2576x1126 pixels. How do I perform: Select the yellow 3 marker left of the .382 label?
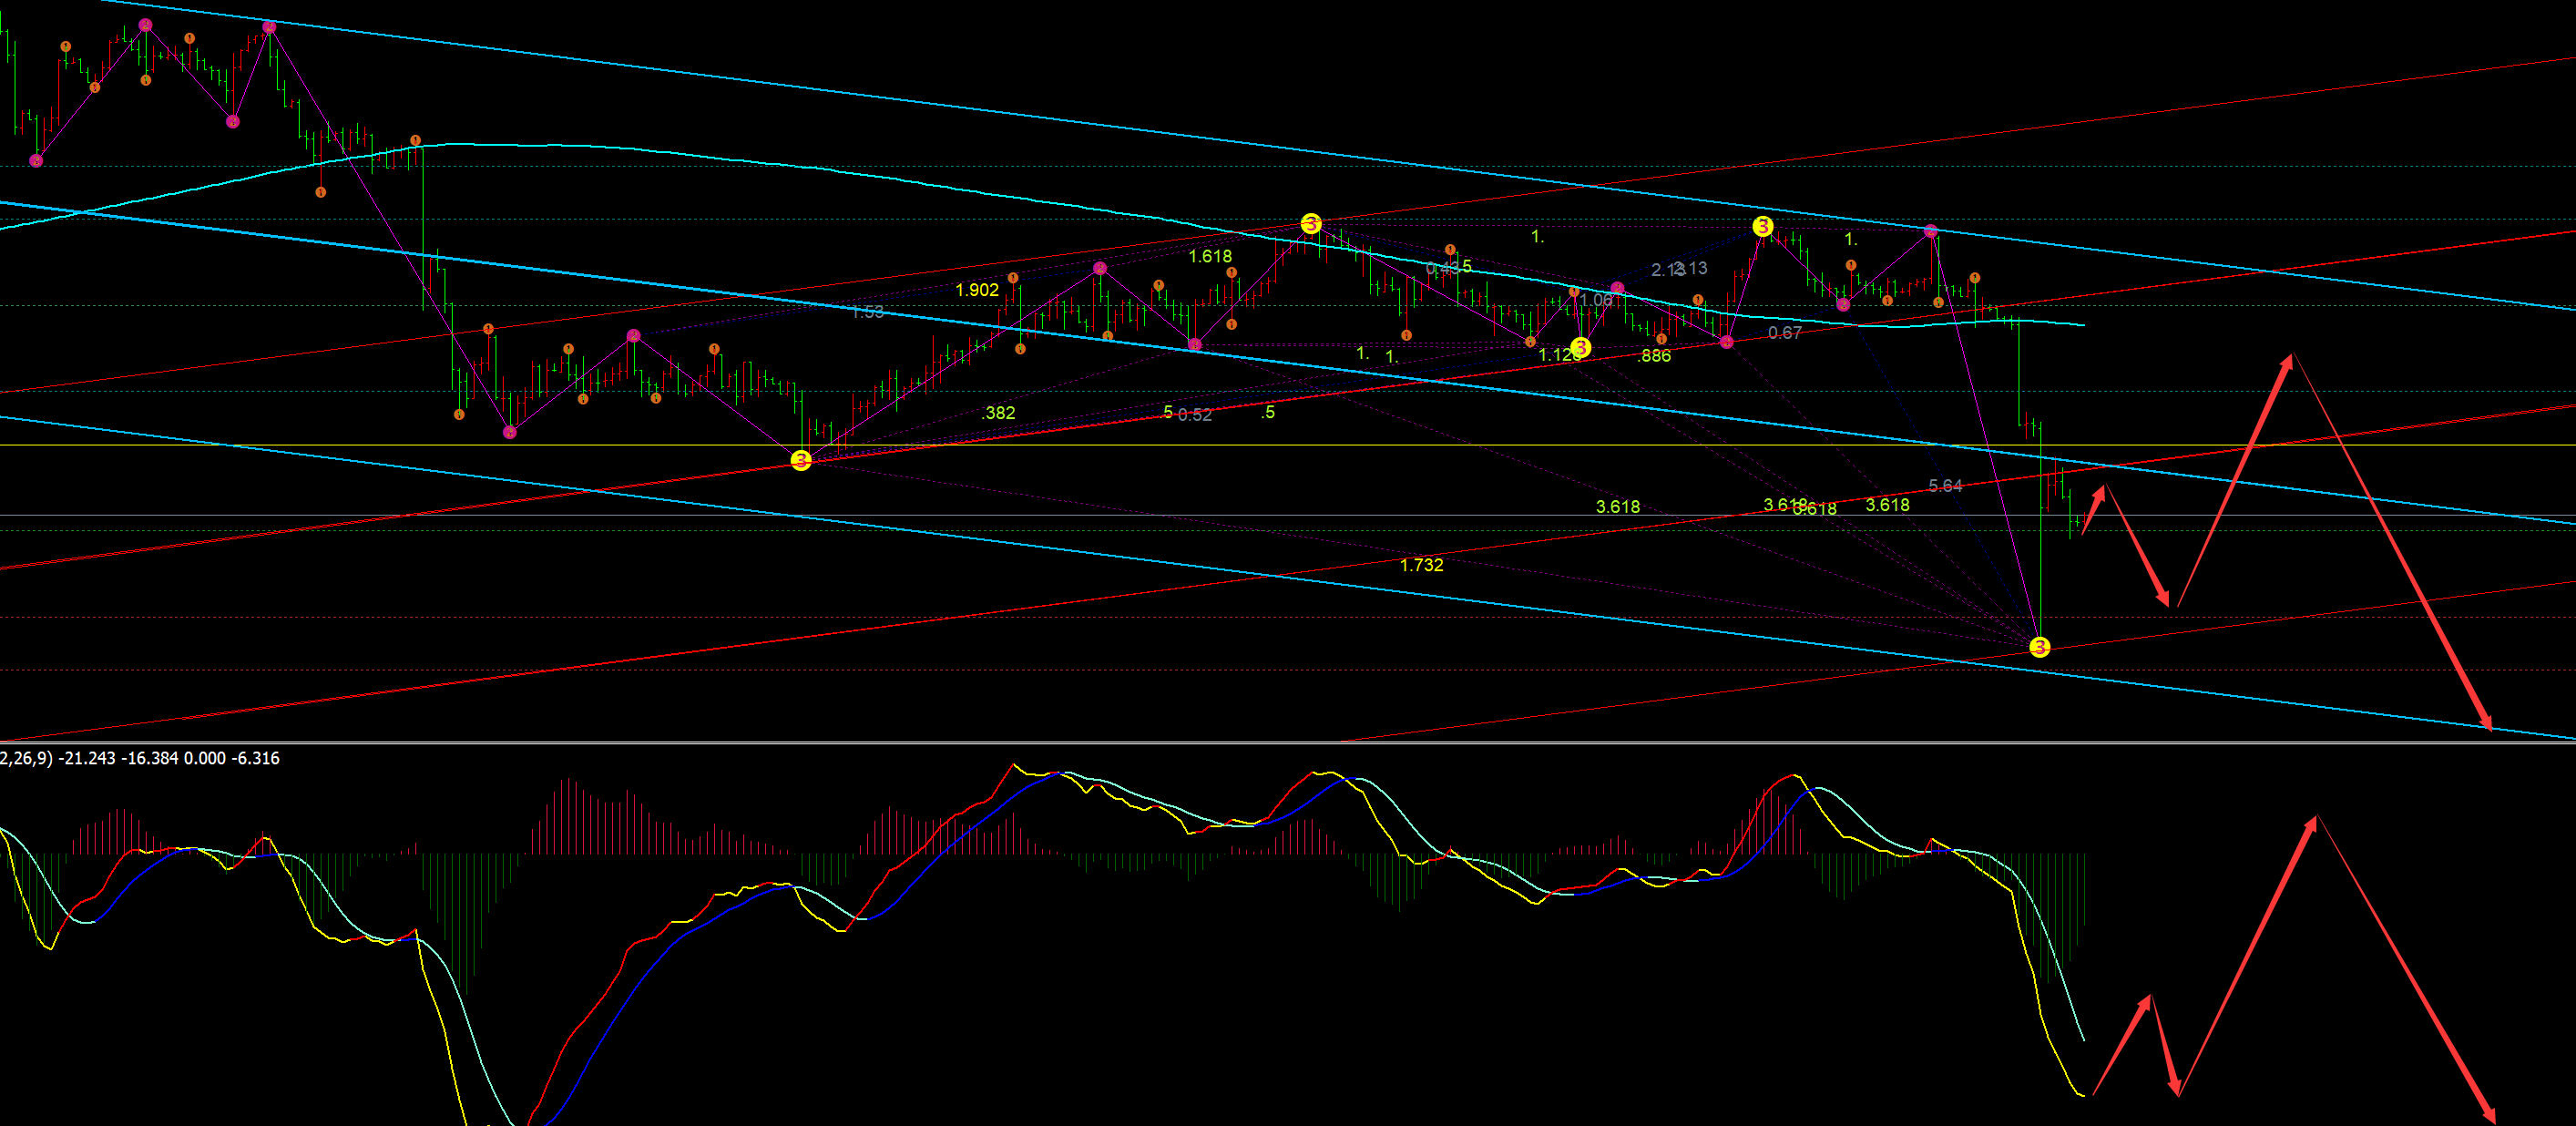[x=800, y=460]
